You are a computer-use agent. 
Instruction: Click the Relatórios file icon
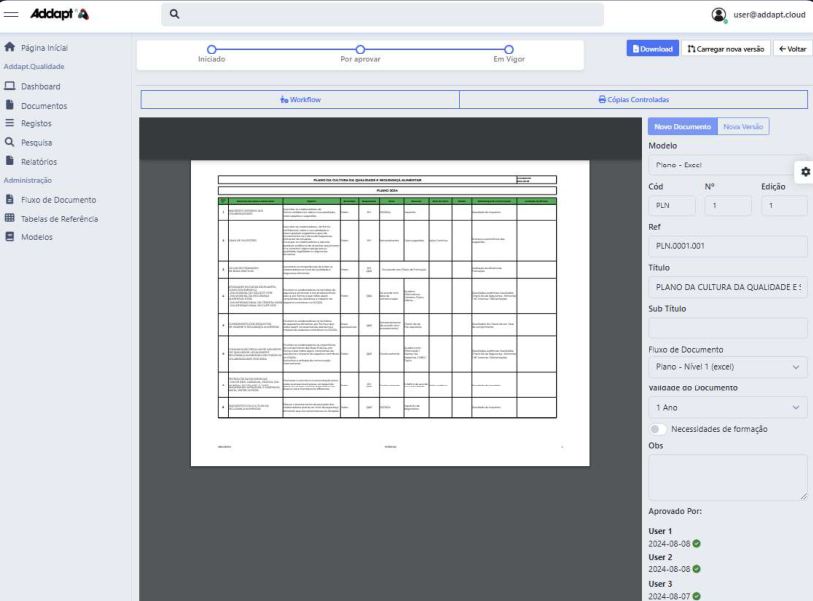(x=9, y=161)
